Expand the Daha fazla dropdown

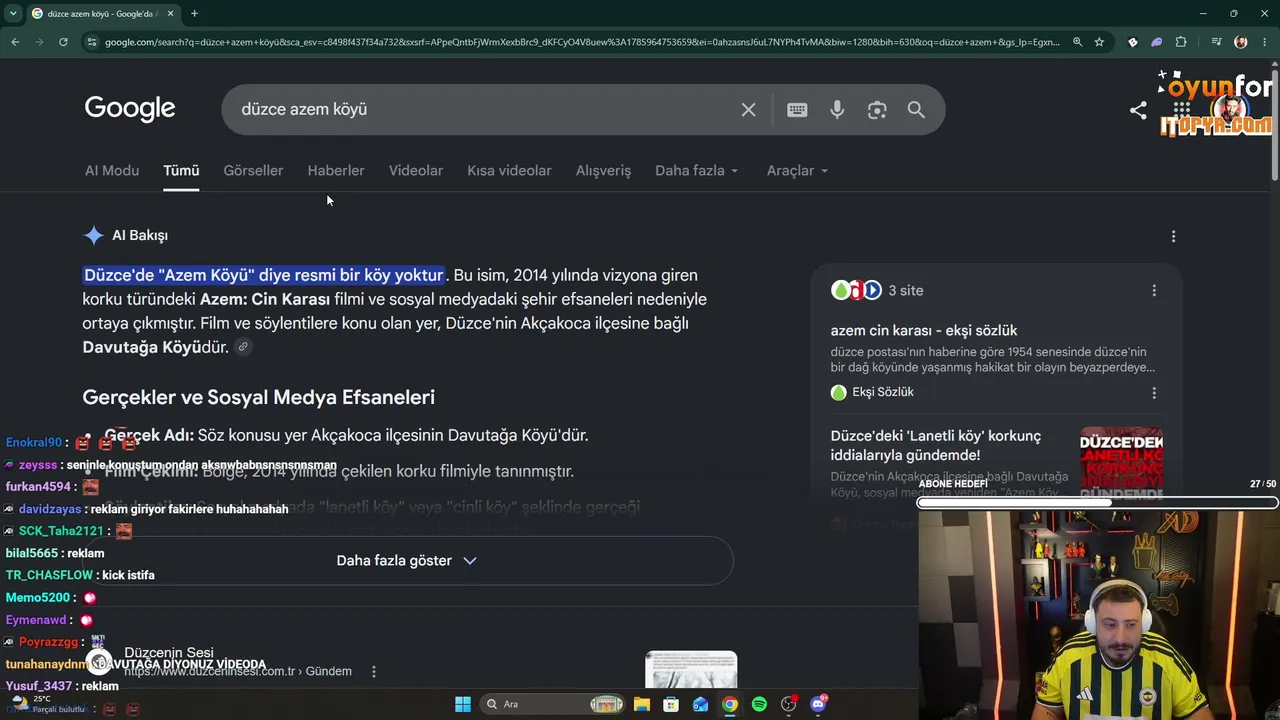tap(697, 170)
